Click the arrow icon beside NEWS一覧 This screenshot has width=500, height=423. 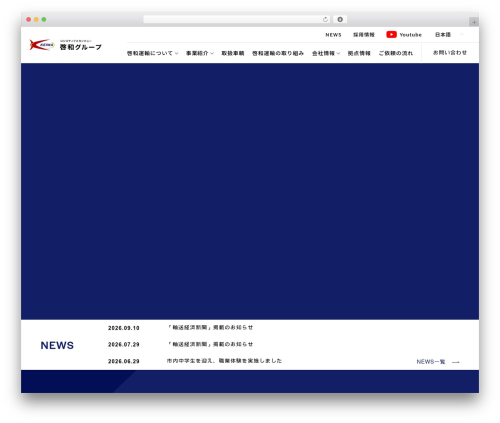(x=456, y=362)
